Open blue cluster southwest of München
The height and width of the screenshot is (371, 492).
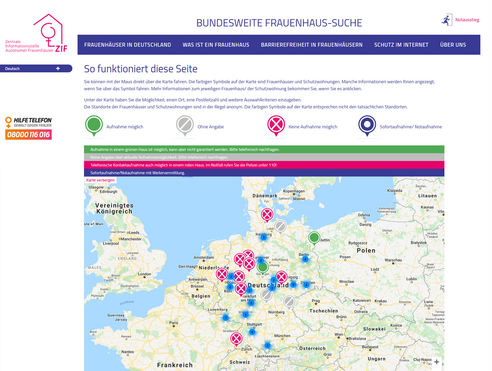(x=267, y=346)
